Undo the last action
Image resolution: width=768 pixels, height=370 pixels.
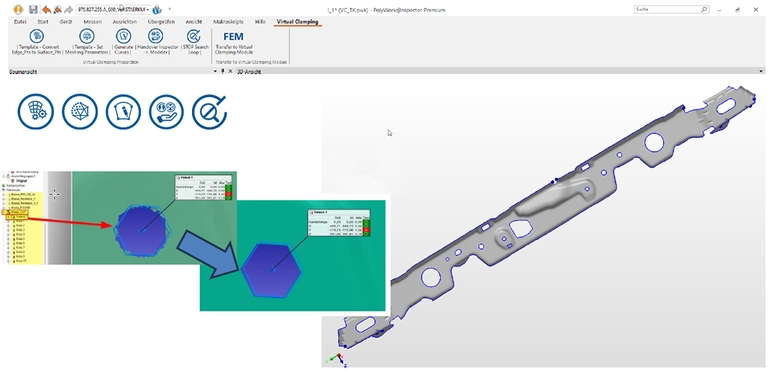(x=47, y=9)
